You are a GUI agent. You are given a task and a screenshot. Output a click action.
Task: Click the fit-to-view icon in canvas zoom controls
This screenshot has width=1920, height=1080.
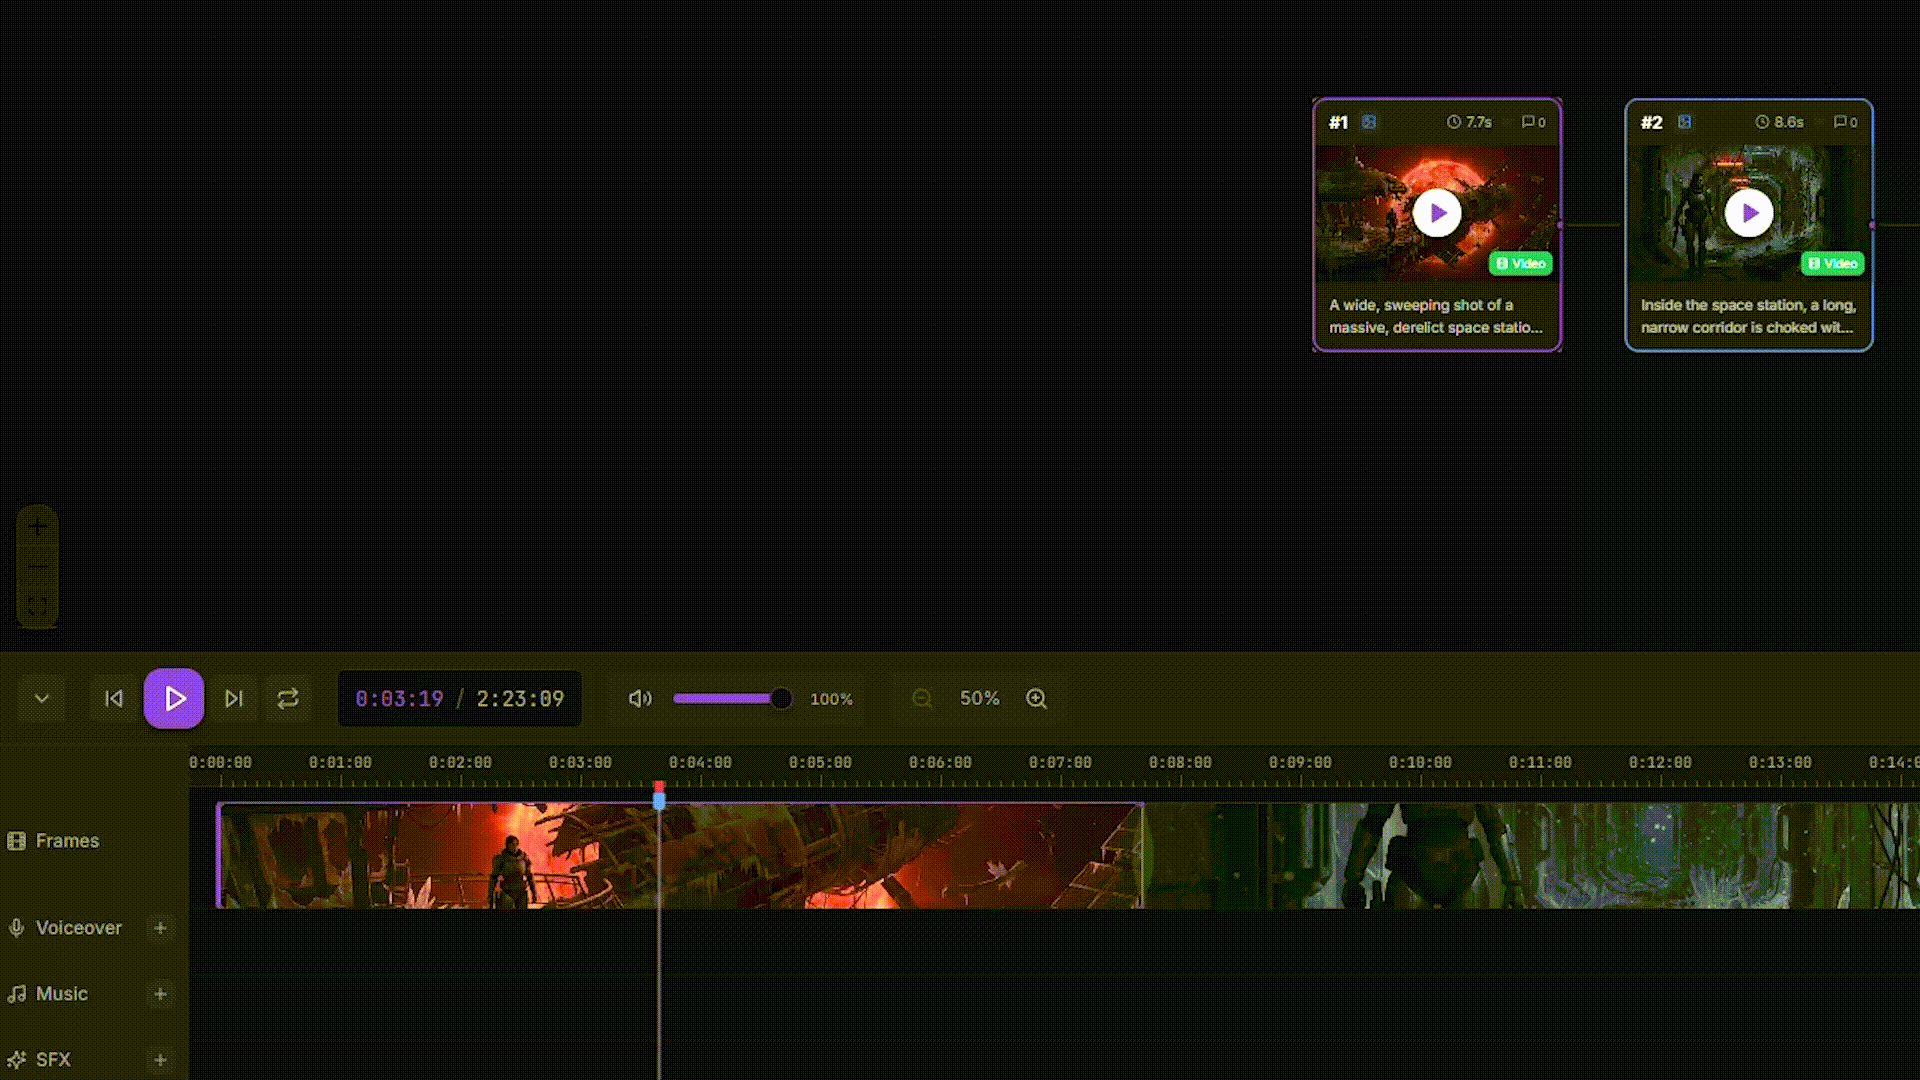tap(38, 604)
